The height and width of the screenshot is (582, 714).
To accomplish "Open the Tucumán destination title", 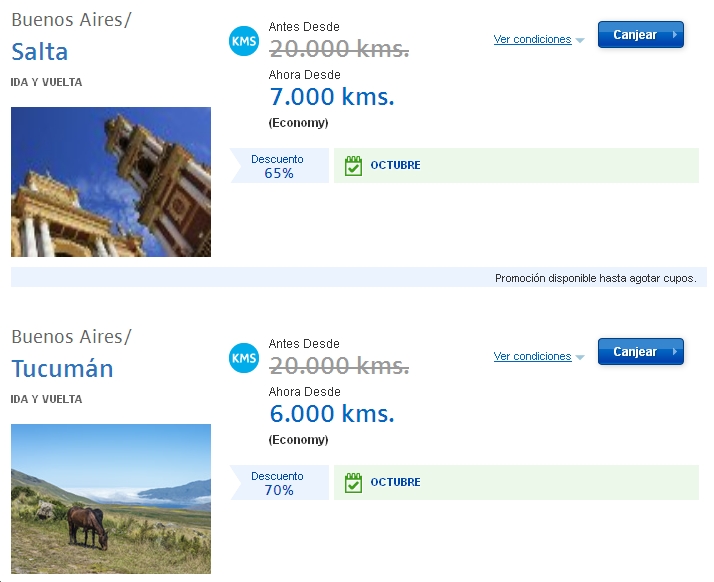I will (62, 369).
